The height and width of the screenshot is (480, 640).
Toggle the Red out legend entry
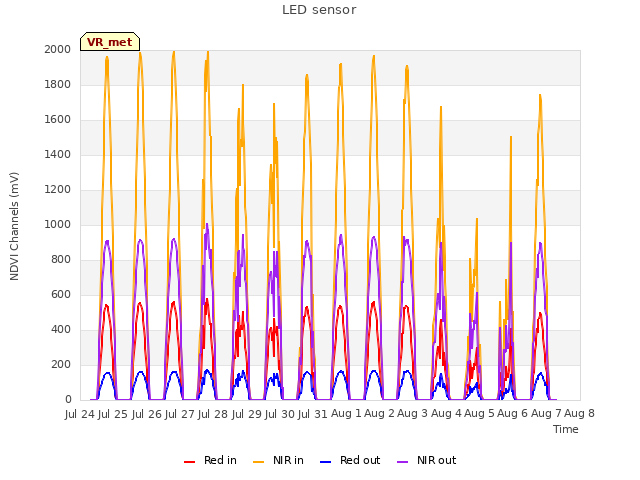350,460
